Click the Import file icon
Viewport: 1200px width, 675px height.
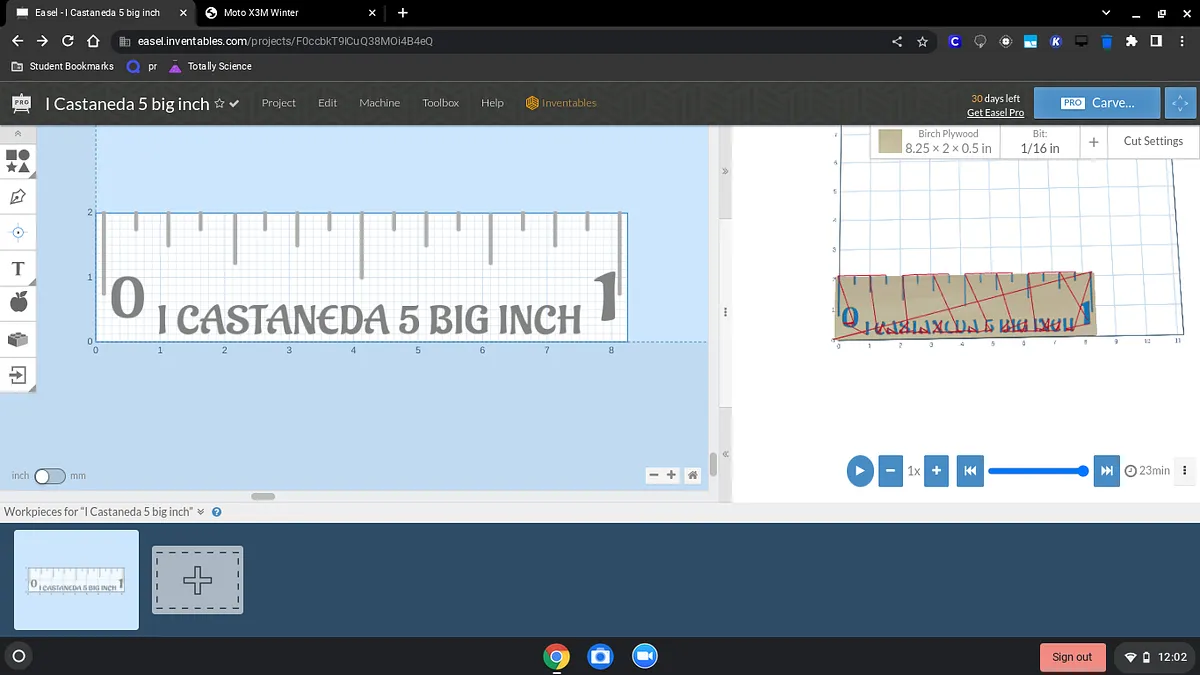[17, 375]
